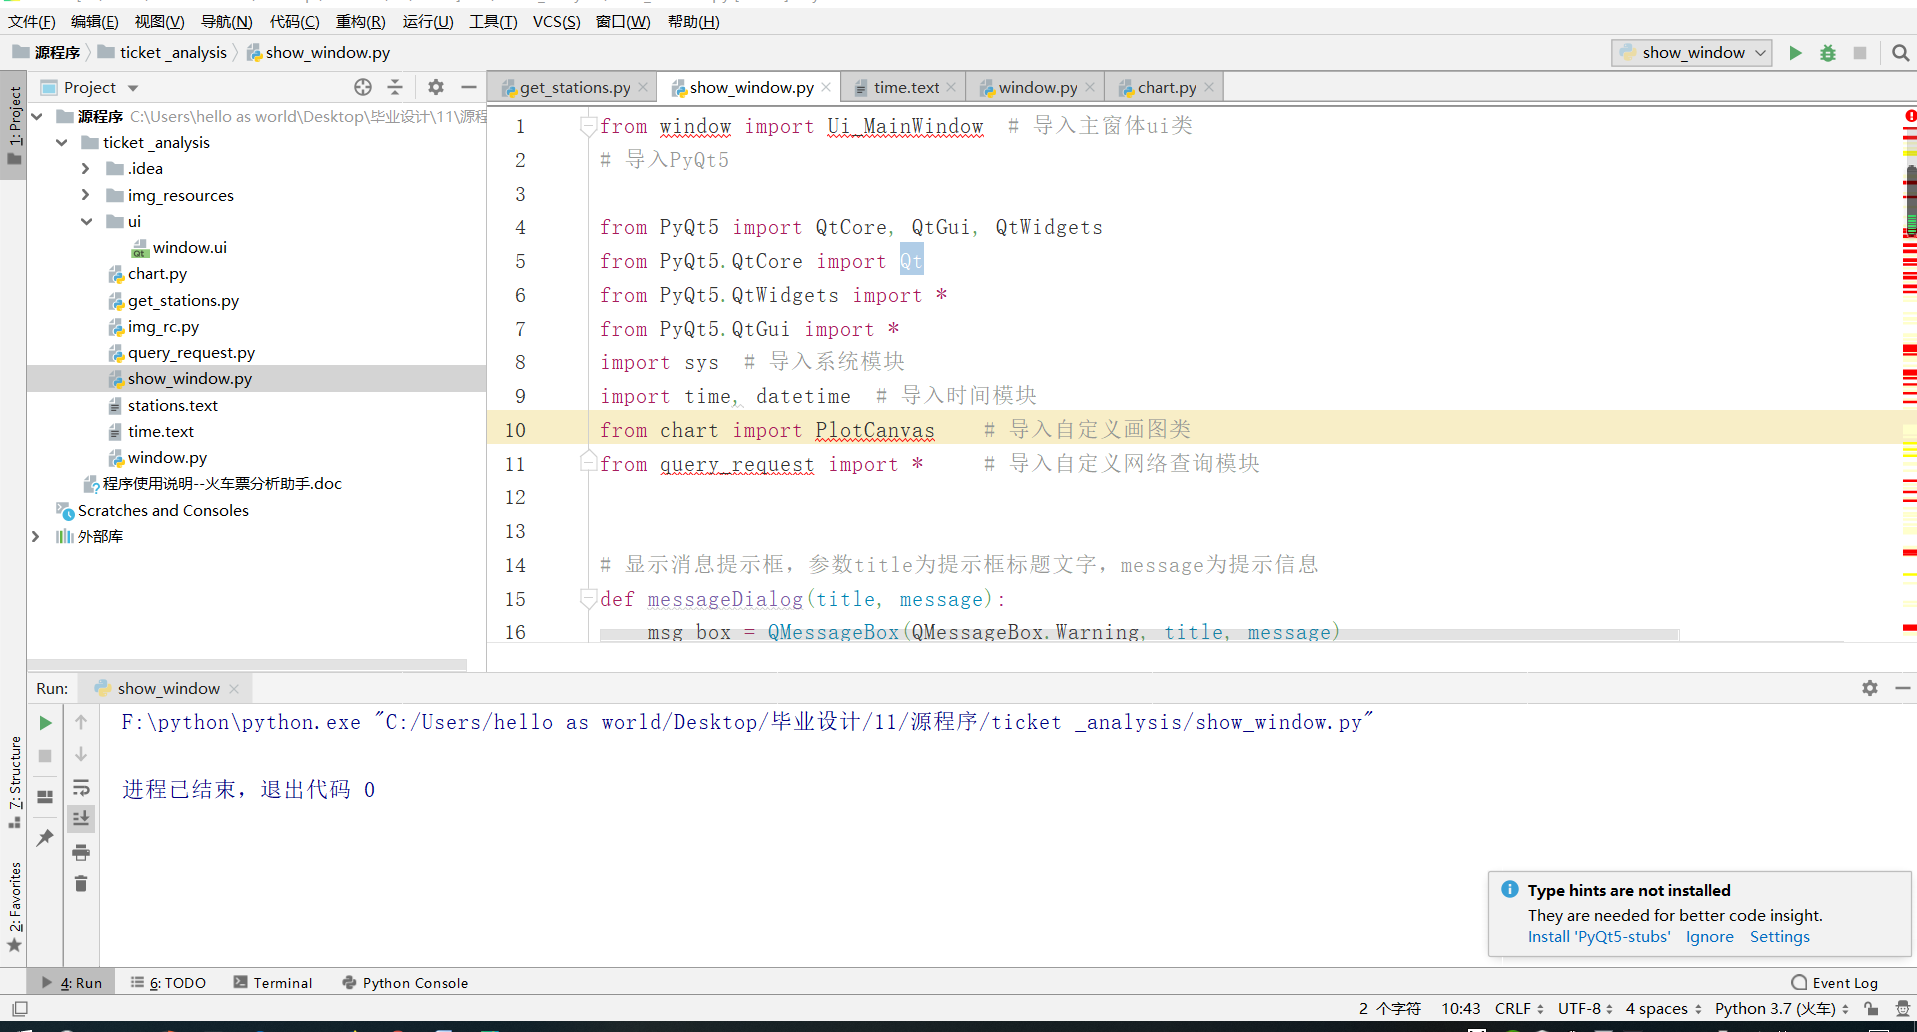The image size is (1917, 1032).
Task: Expand the img_resources folder
Action: [86, 195]
